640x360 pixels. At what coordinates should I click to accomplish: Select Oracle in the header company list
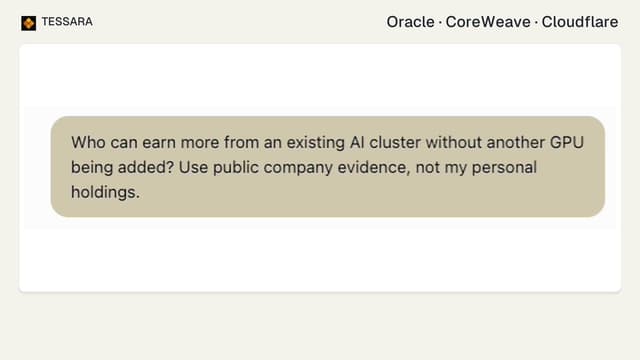click(410, 22)
